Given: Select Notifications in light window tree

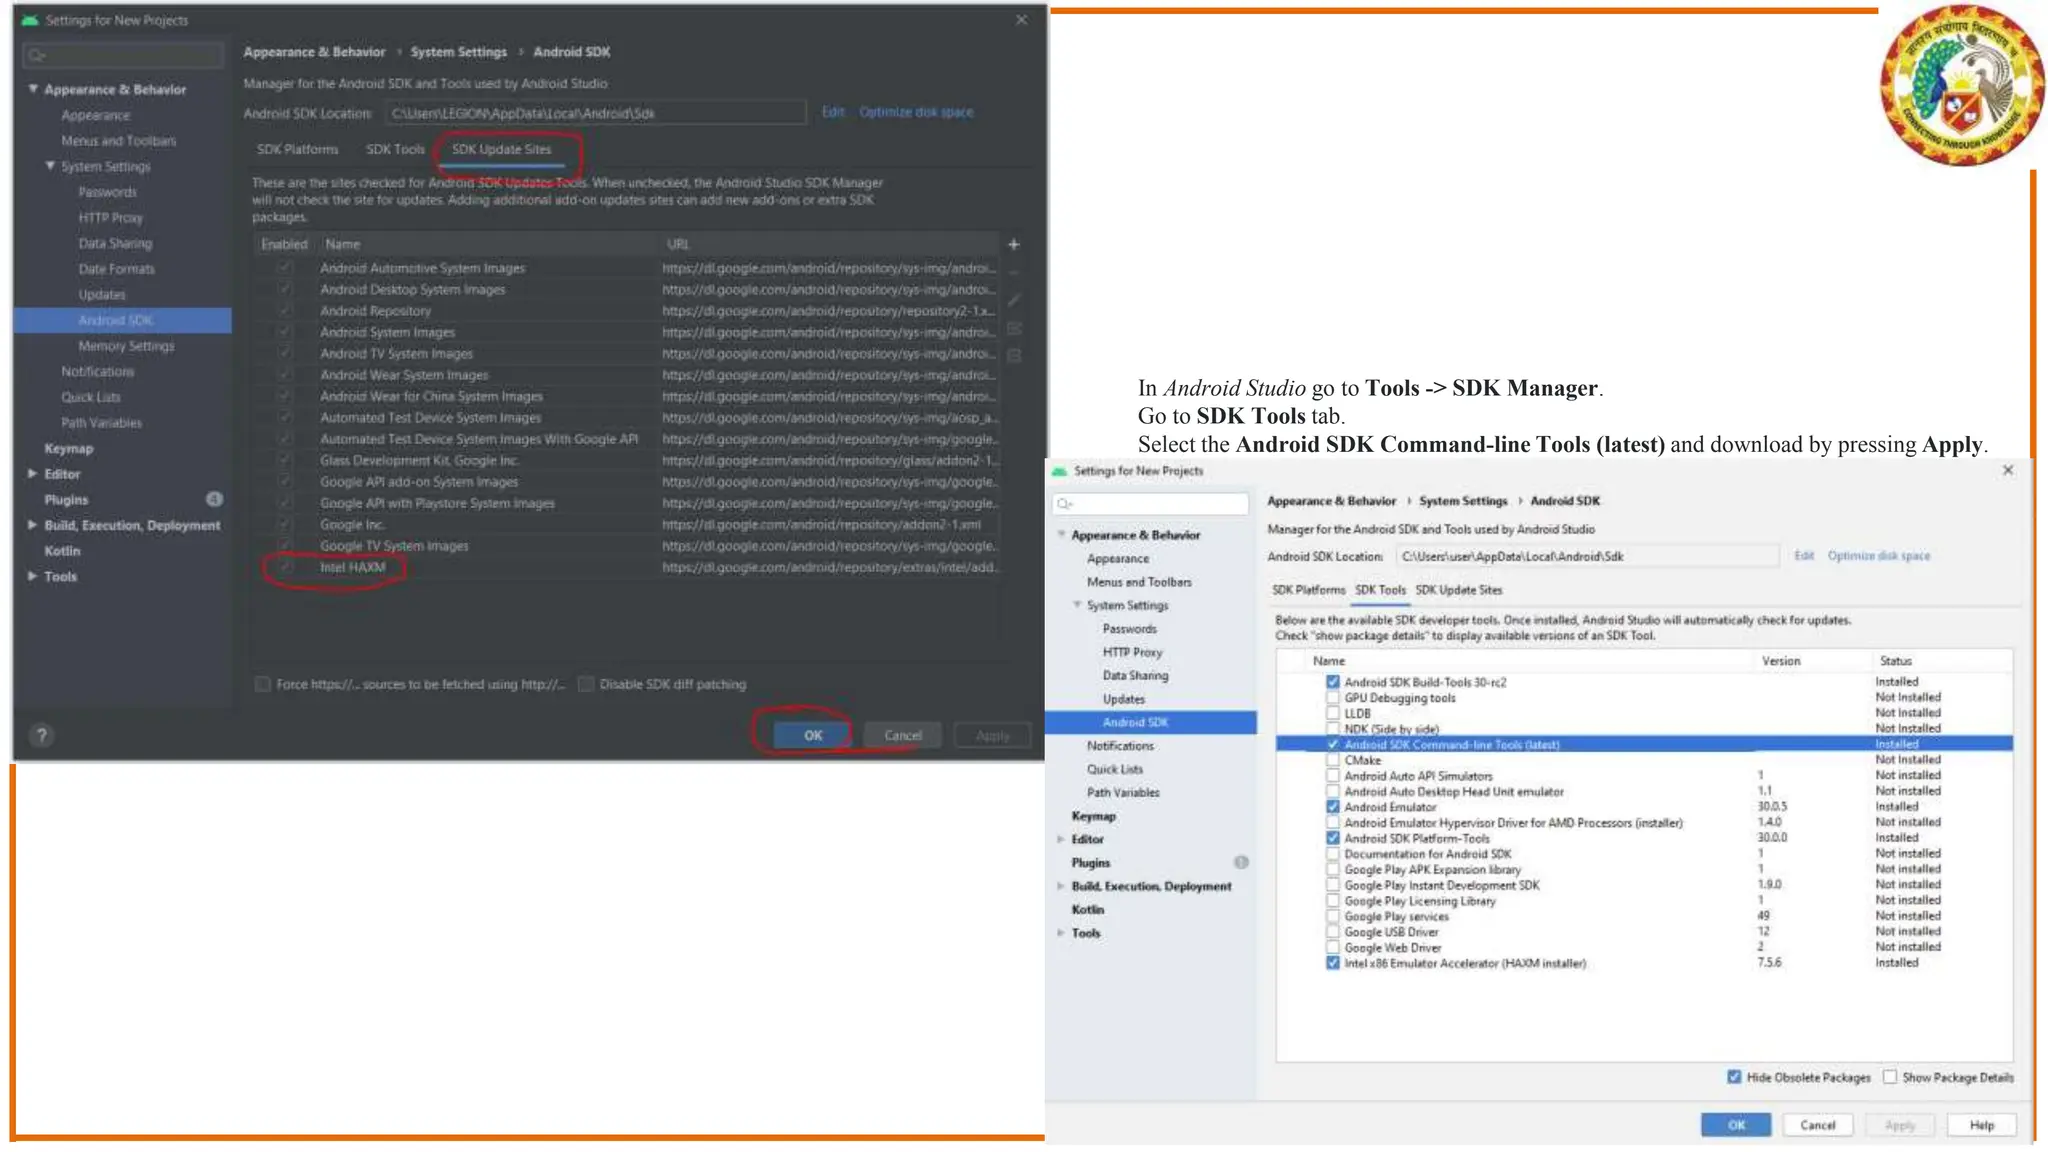Looking at the screenshot, I should click(1120, 746).
